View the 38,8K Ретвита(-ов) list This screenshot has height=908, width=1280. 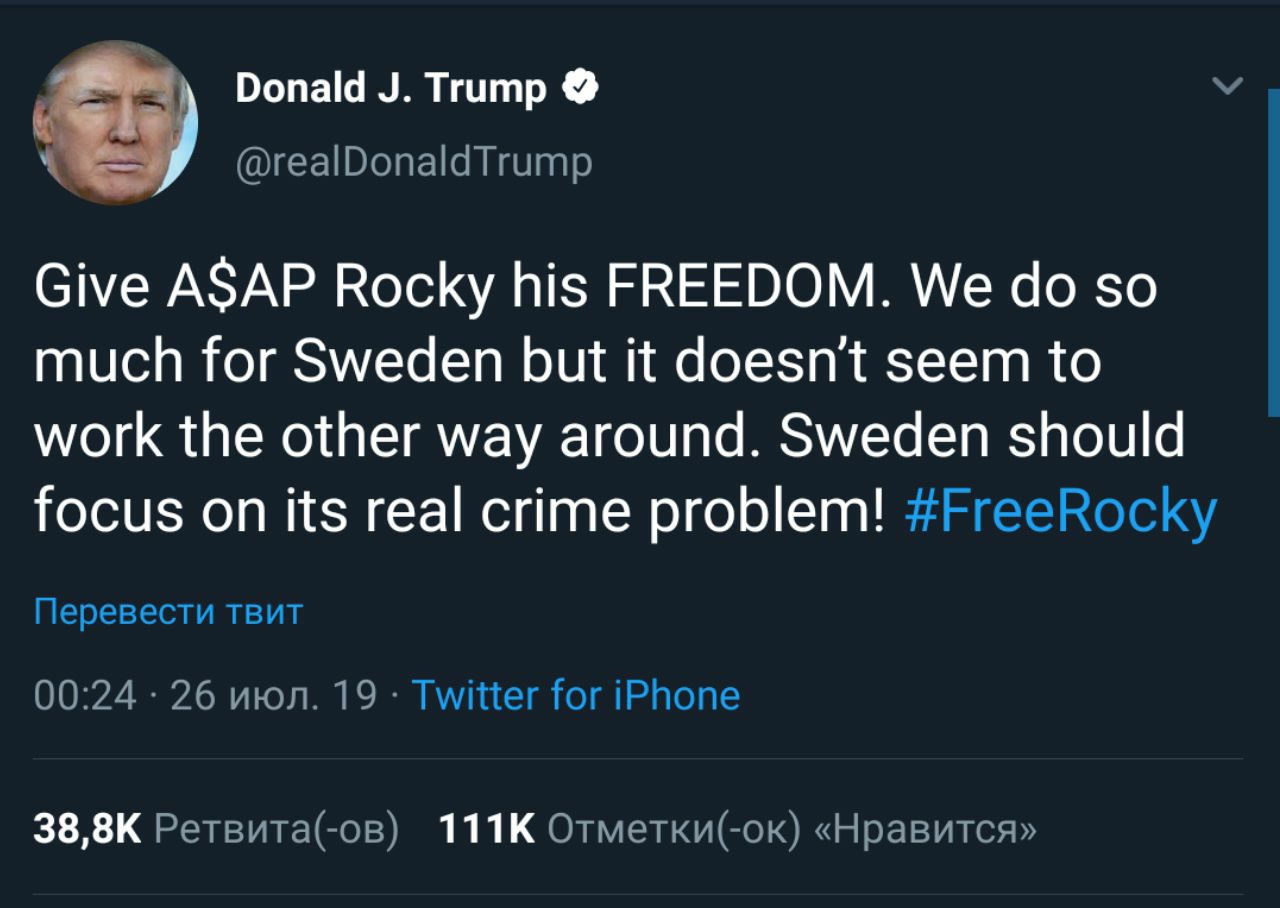click(216, 827)
